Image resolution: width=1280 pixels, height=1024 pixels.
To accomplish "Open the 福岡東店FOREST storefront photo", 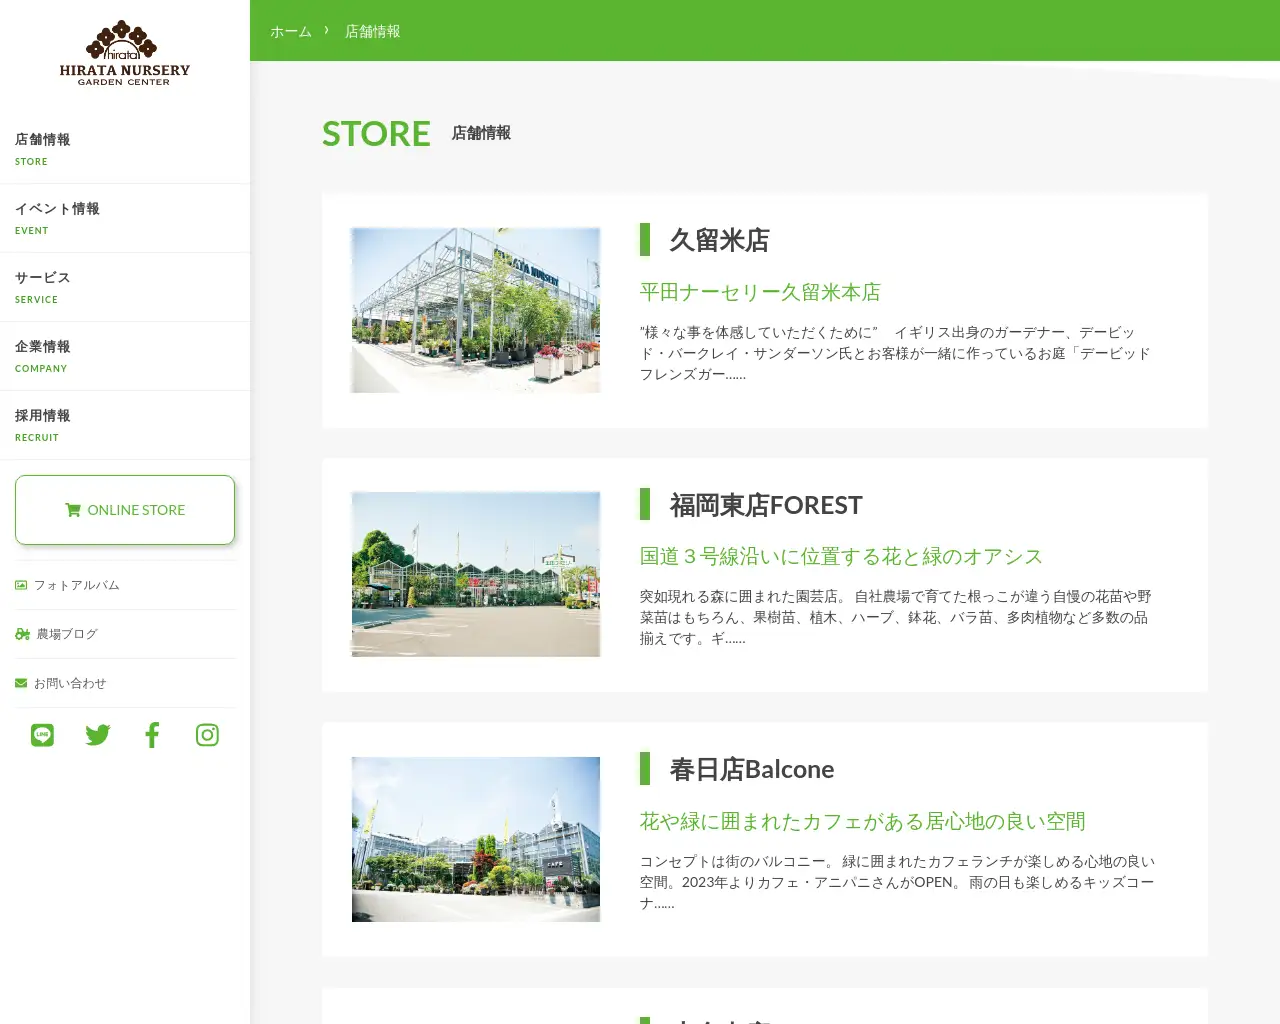I will [475, 573].
